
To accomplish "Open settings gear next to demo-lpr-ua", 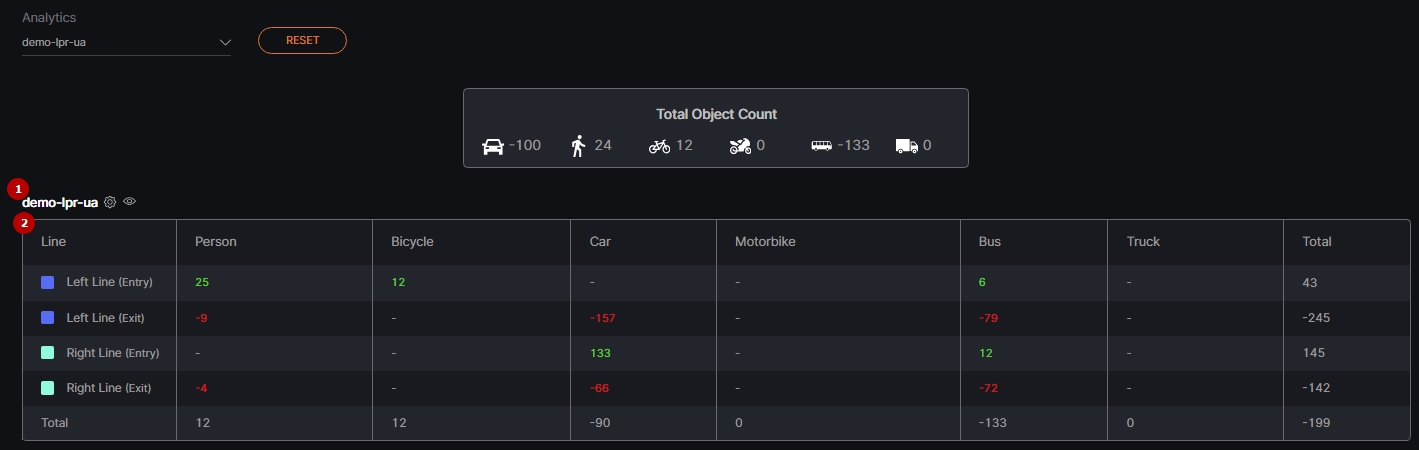I will (110, 202).
